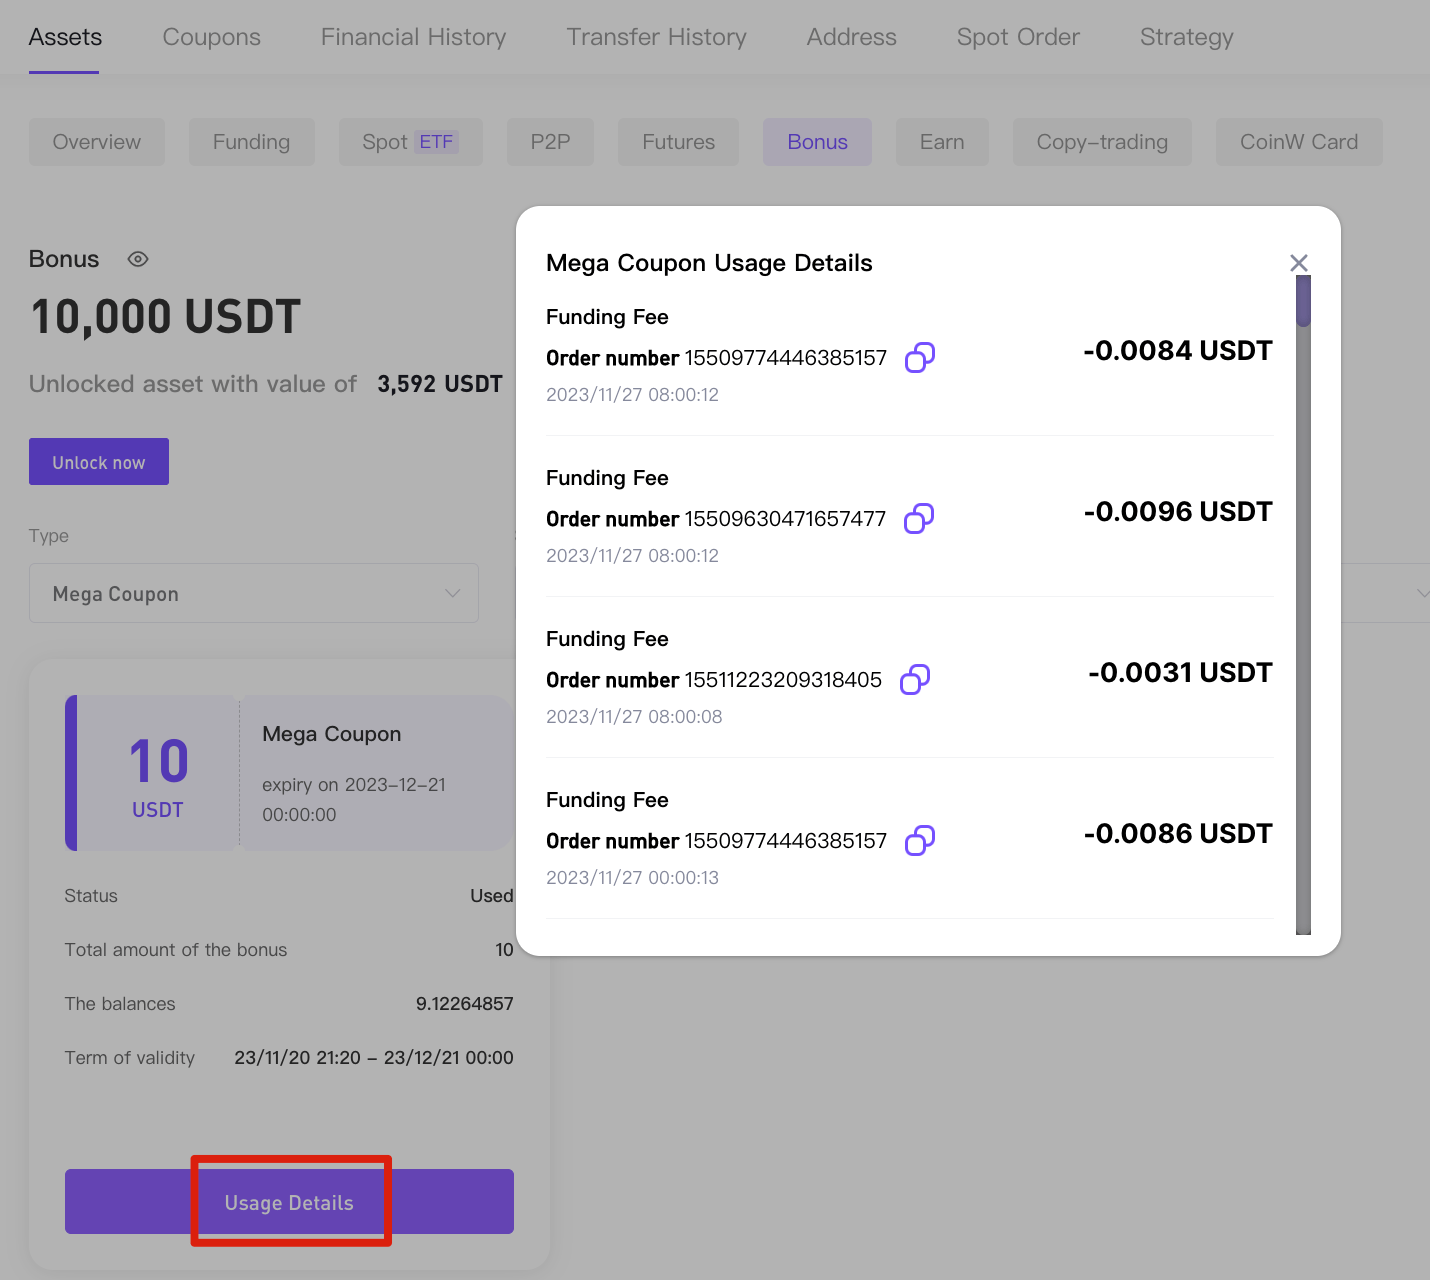The width and height of the screenshot is (1430, 1280).
Task: Open the Financial History tab
Action: point(413,37)
